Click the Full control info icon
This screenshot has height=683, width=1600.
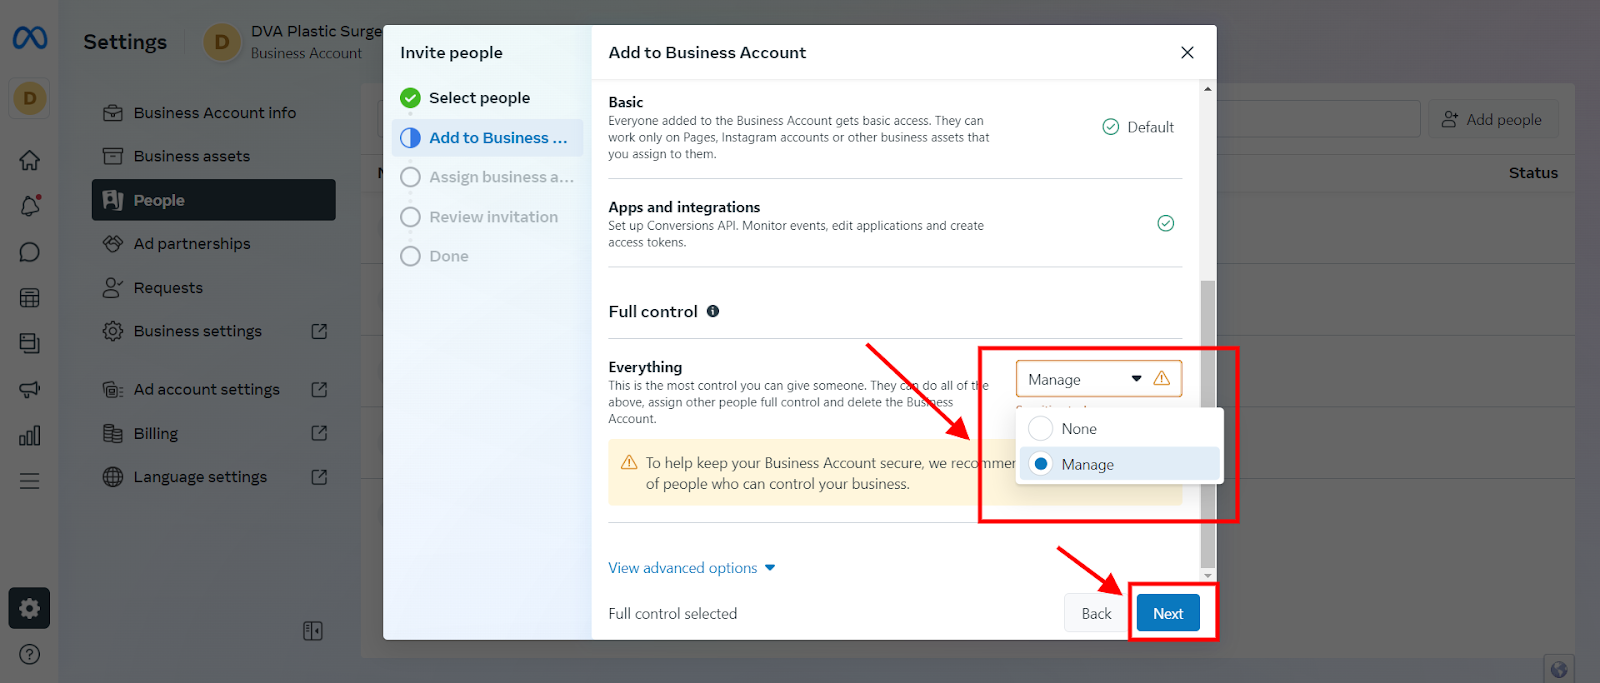[x=713, y=311]
